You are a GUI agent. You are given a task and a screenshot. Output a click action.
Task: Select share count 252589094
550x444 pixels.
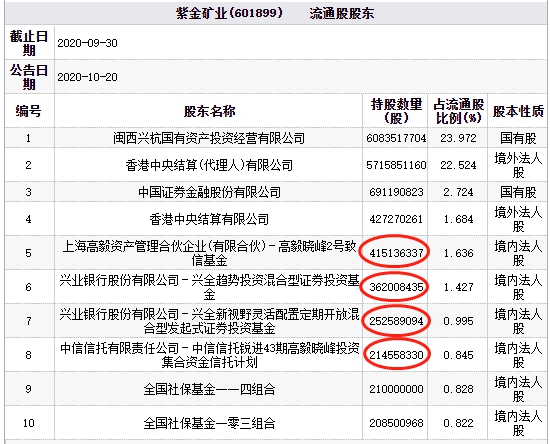(396, 321)
